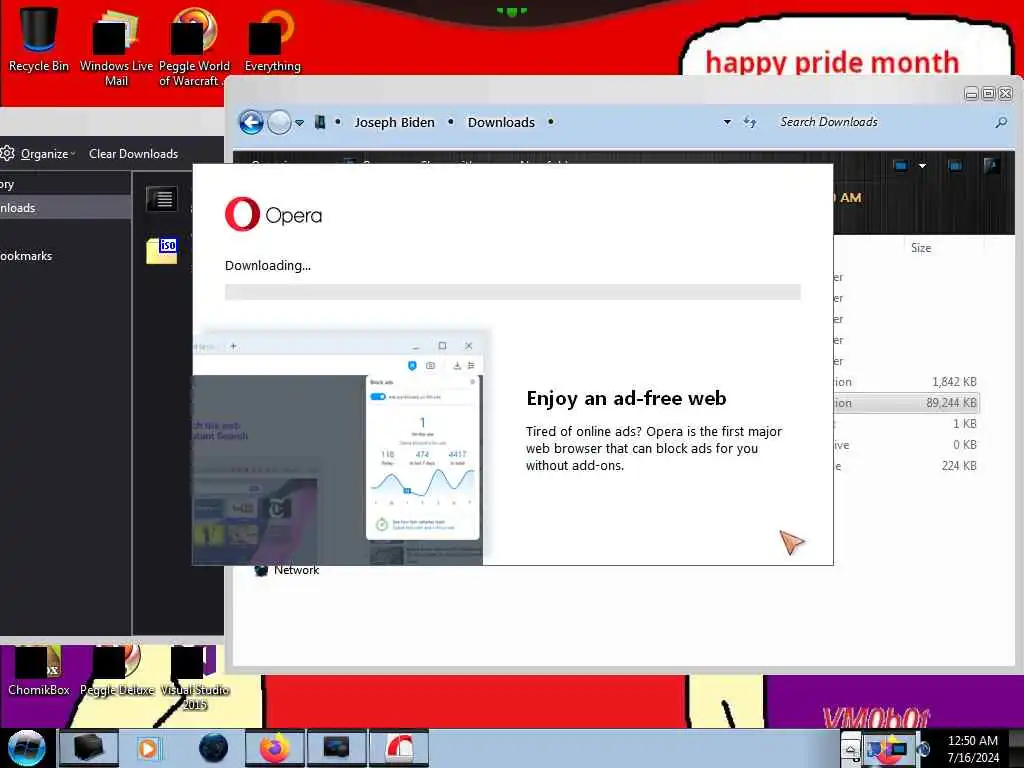
Task: Click the Opera Downloading progress bar
Action: point(513,292)
